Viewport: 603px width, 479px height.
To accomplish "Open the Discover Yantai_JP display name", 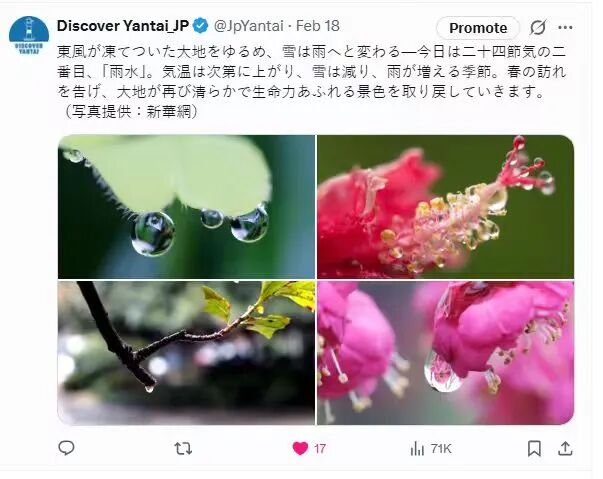I will pyautogui.click(x=123, y=26).
